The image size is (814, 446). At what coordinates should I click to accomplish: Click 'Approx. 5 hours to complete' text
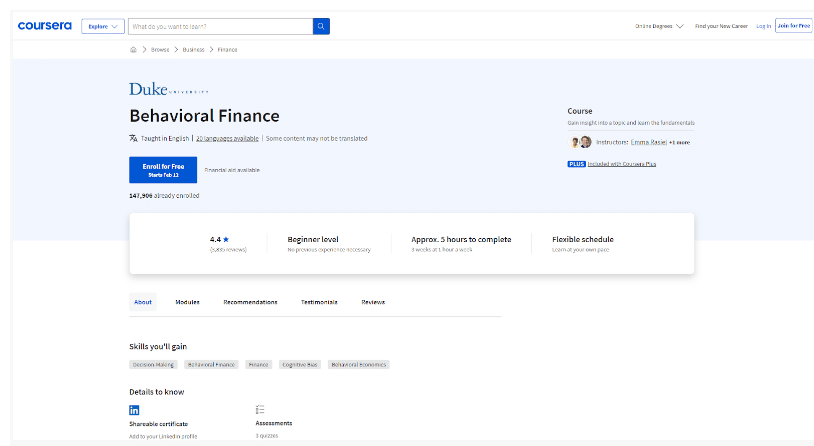pyautogui.click(x=461, y=239)
